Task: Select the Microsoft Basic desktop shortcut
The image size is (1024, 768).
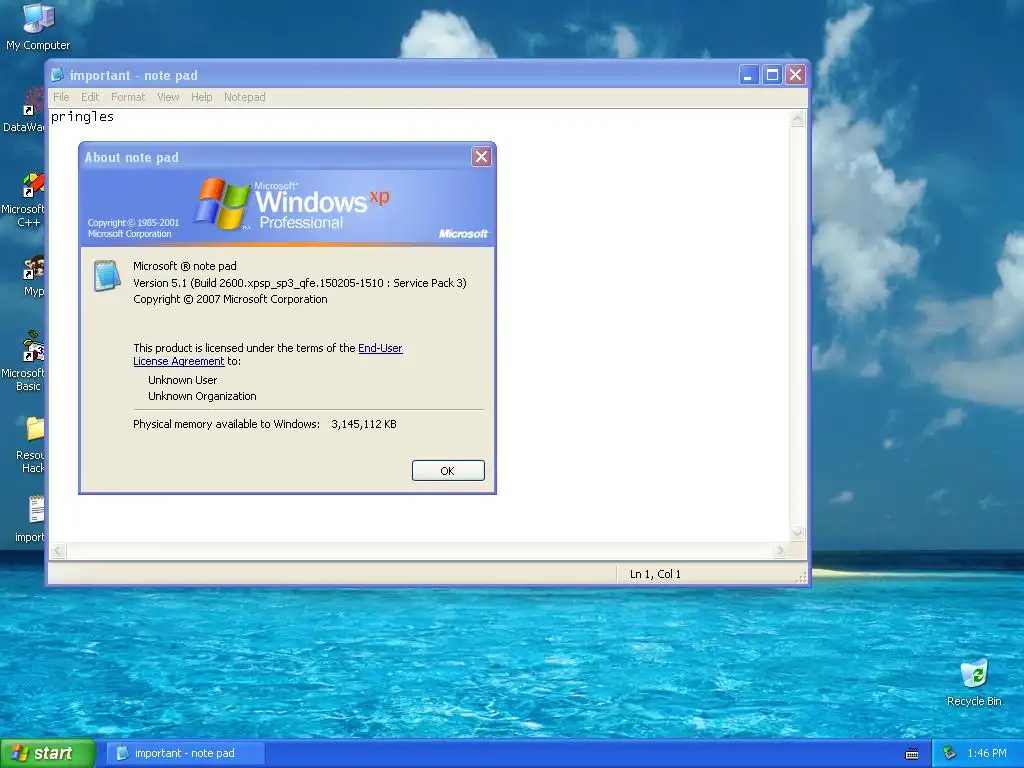Action: point(24,362)
